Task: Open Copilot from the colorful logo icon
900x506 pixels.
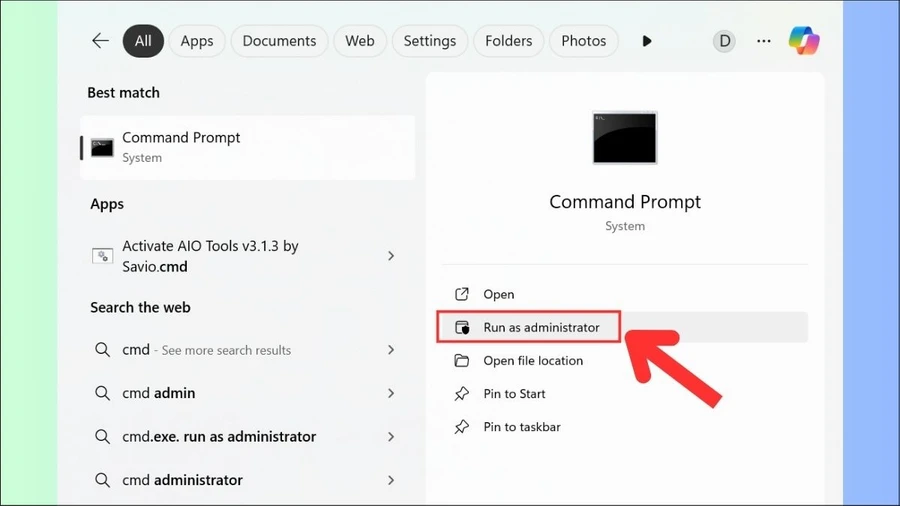Action: [x=804, y=41]
